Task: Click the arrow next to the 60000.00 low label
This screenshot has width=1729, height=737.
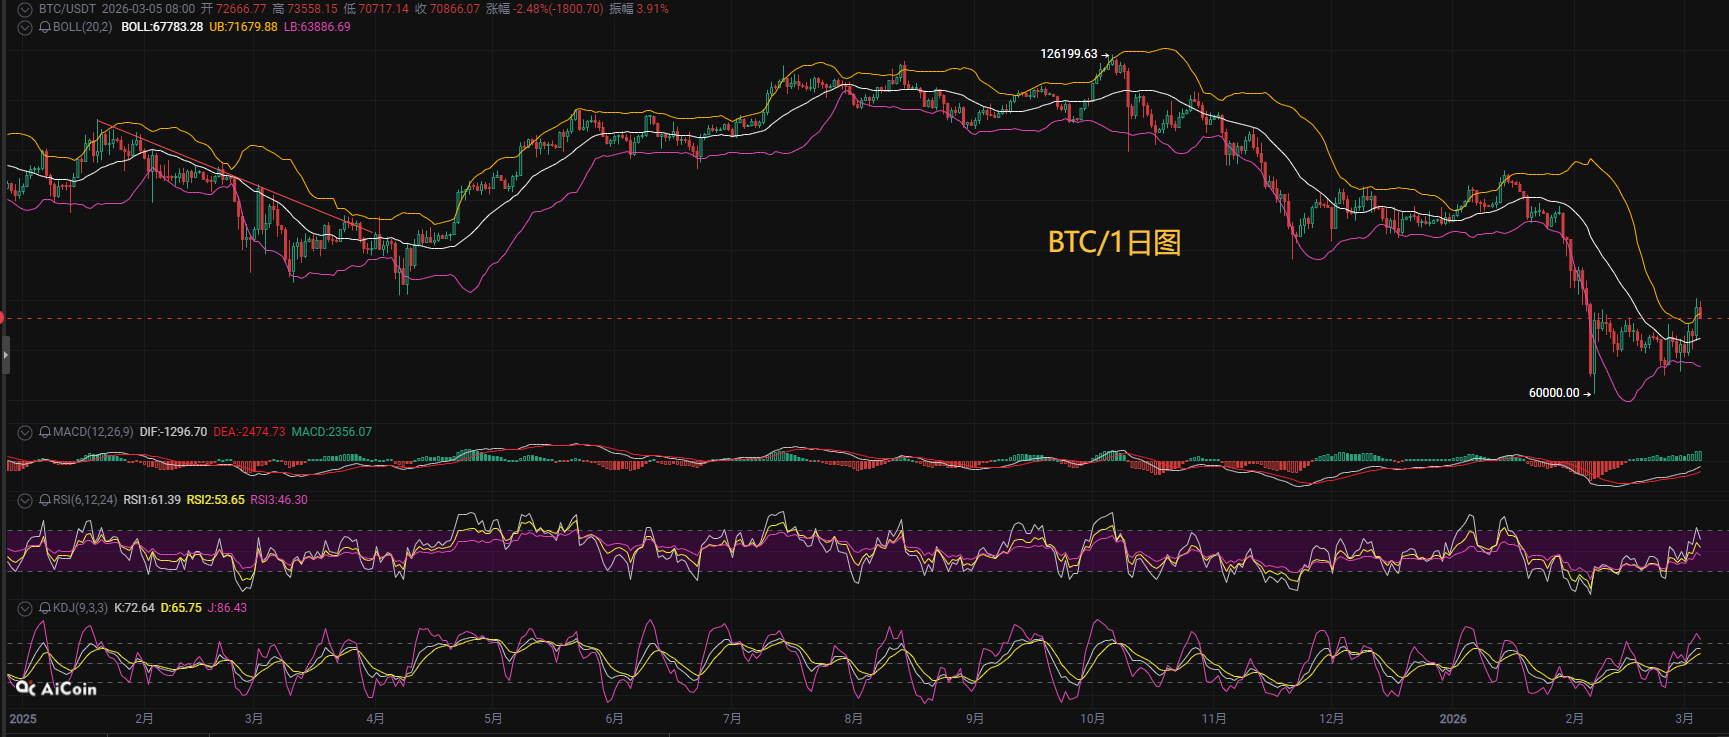Action: click(x=1587, y=394)
